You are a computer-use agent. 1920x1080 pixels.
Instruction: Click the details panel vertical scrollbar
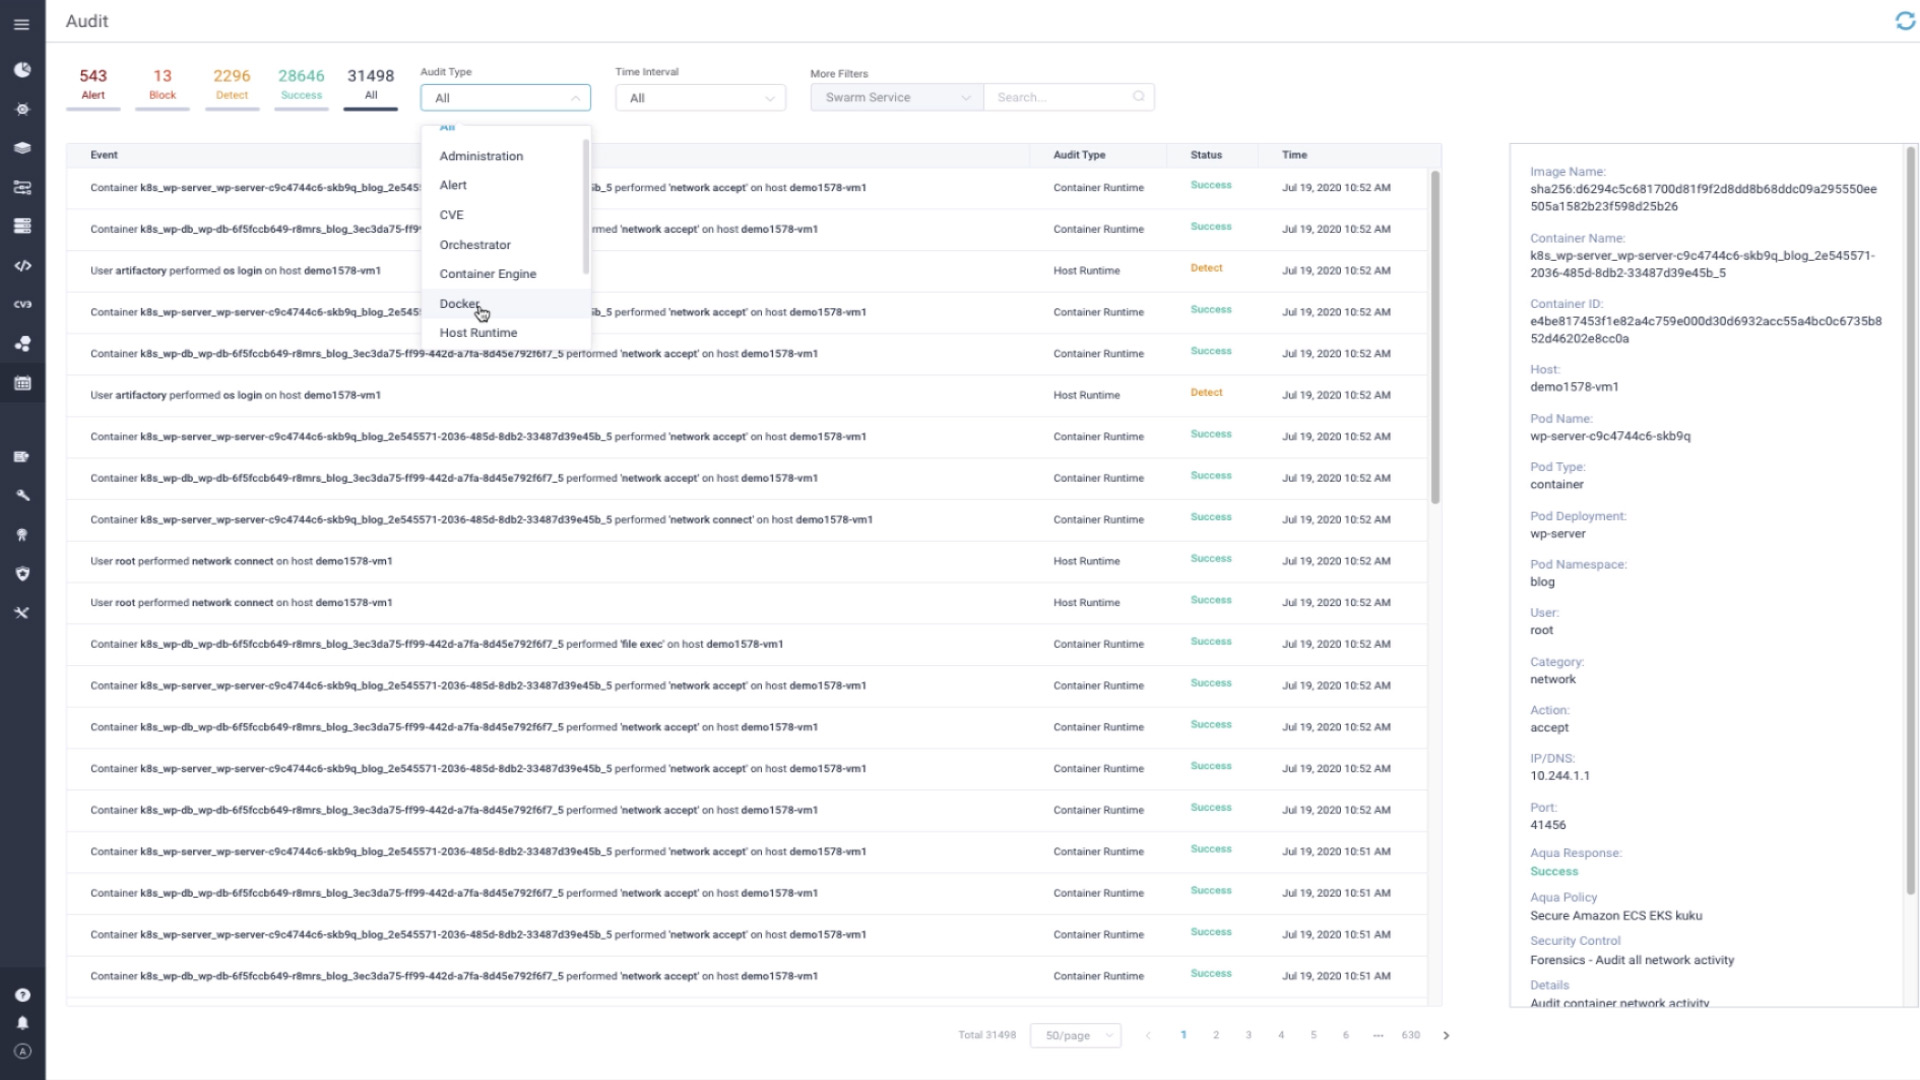(x=1912, y=520)
